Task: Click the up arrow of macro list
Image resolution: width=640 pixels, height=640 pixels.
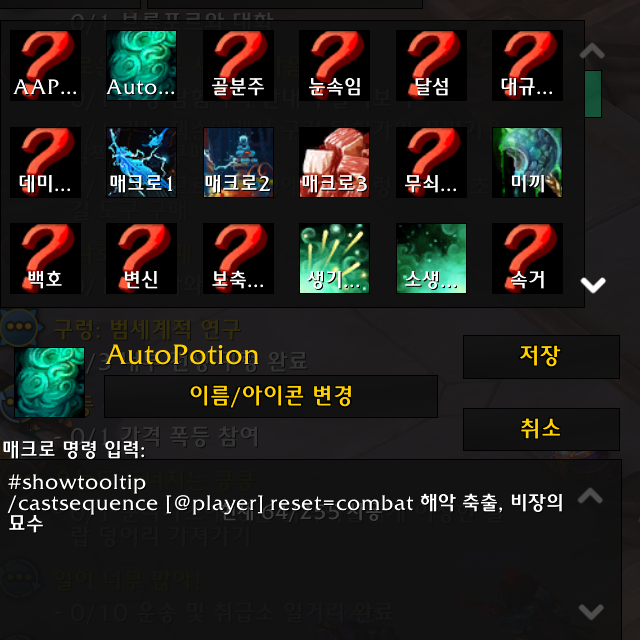Action: [x=592, y=51]
